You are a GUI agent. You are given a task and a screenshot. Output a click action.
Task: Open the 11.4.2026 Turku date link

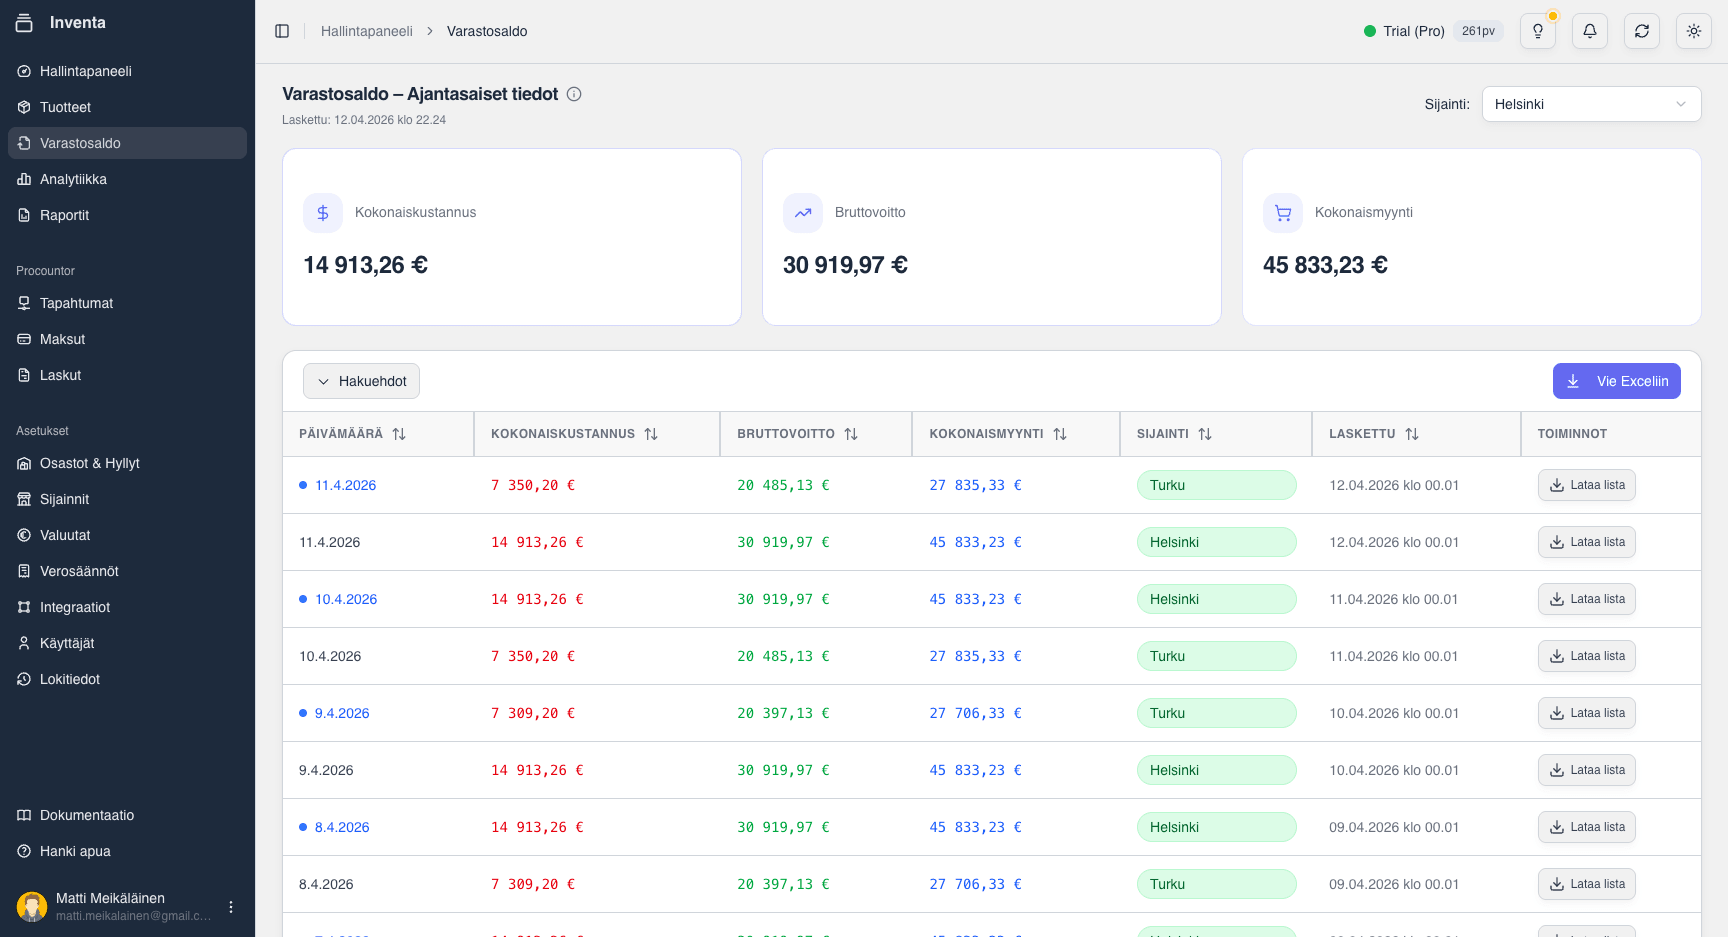click(x=345, y=485)
